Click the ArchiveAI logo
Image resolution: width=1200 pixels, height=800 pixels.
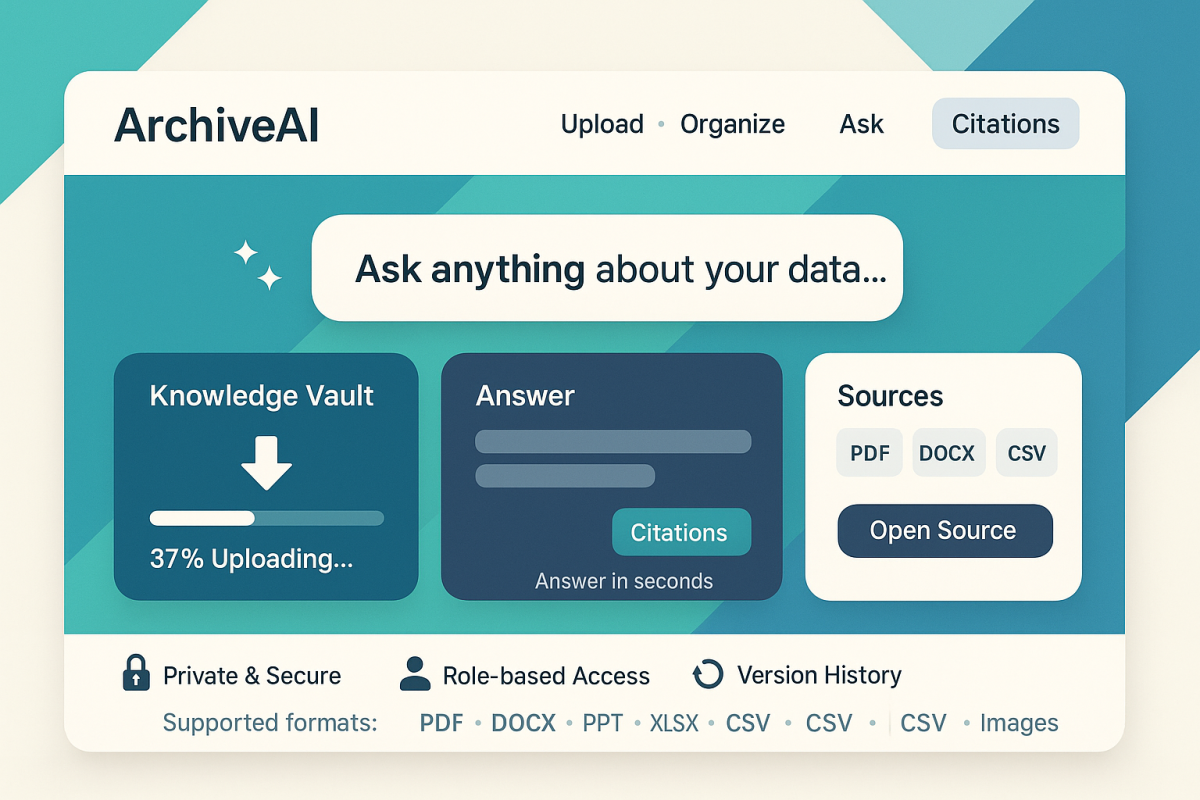[216, 125]
